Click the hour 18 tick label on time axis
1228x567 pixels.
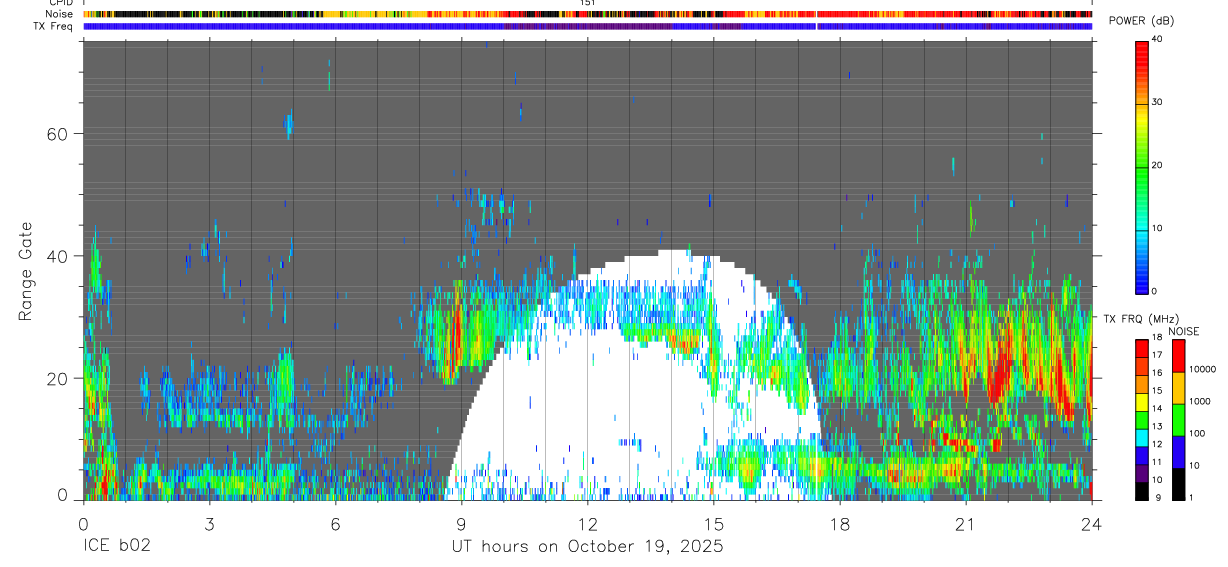tap(840, 523)
